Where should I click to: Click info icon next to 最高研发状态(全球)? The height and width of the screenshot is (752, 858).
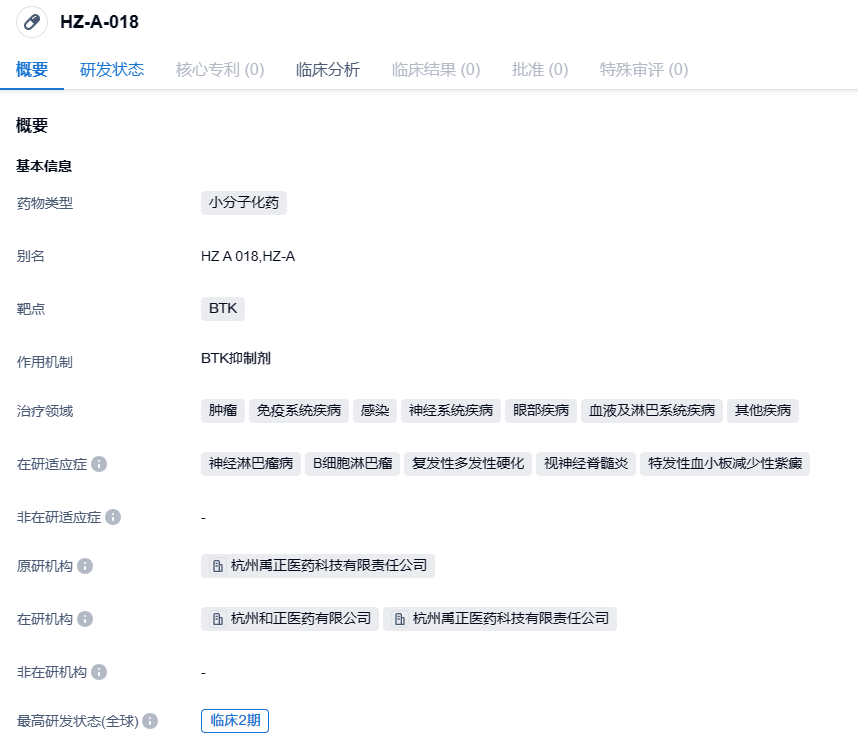tap(150, 721)
